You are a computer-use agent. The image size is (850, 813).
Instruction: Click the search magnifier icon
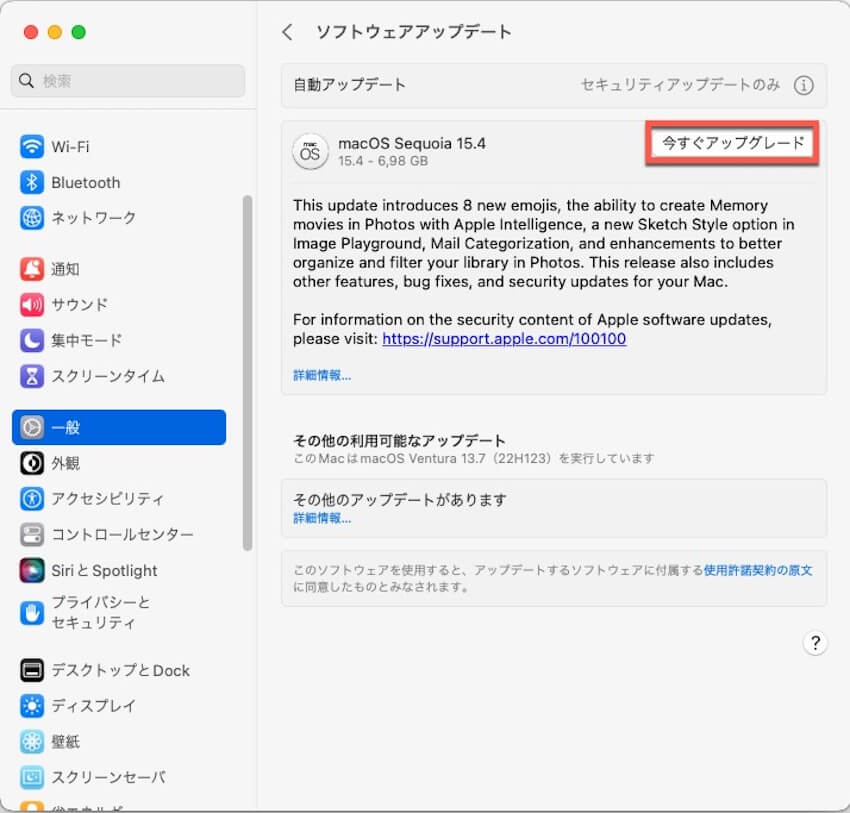pyautogui.click(x=25, y=81)
